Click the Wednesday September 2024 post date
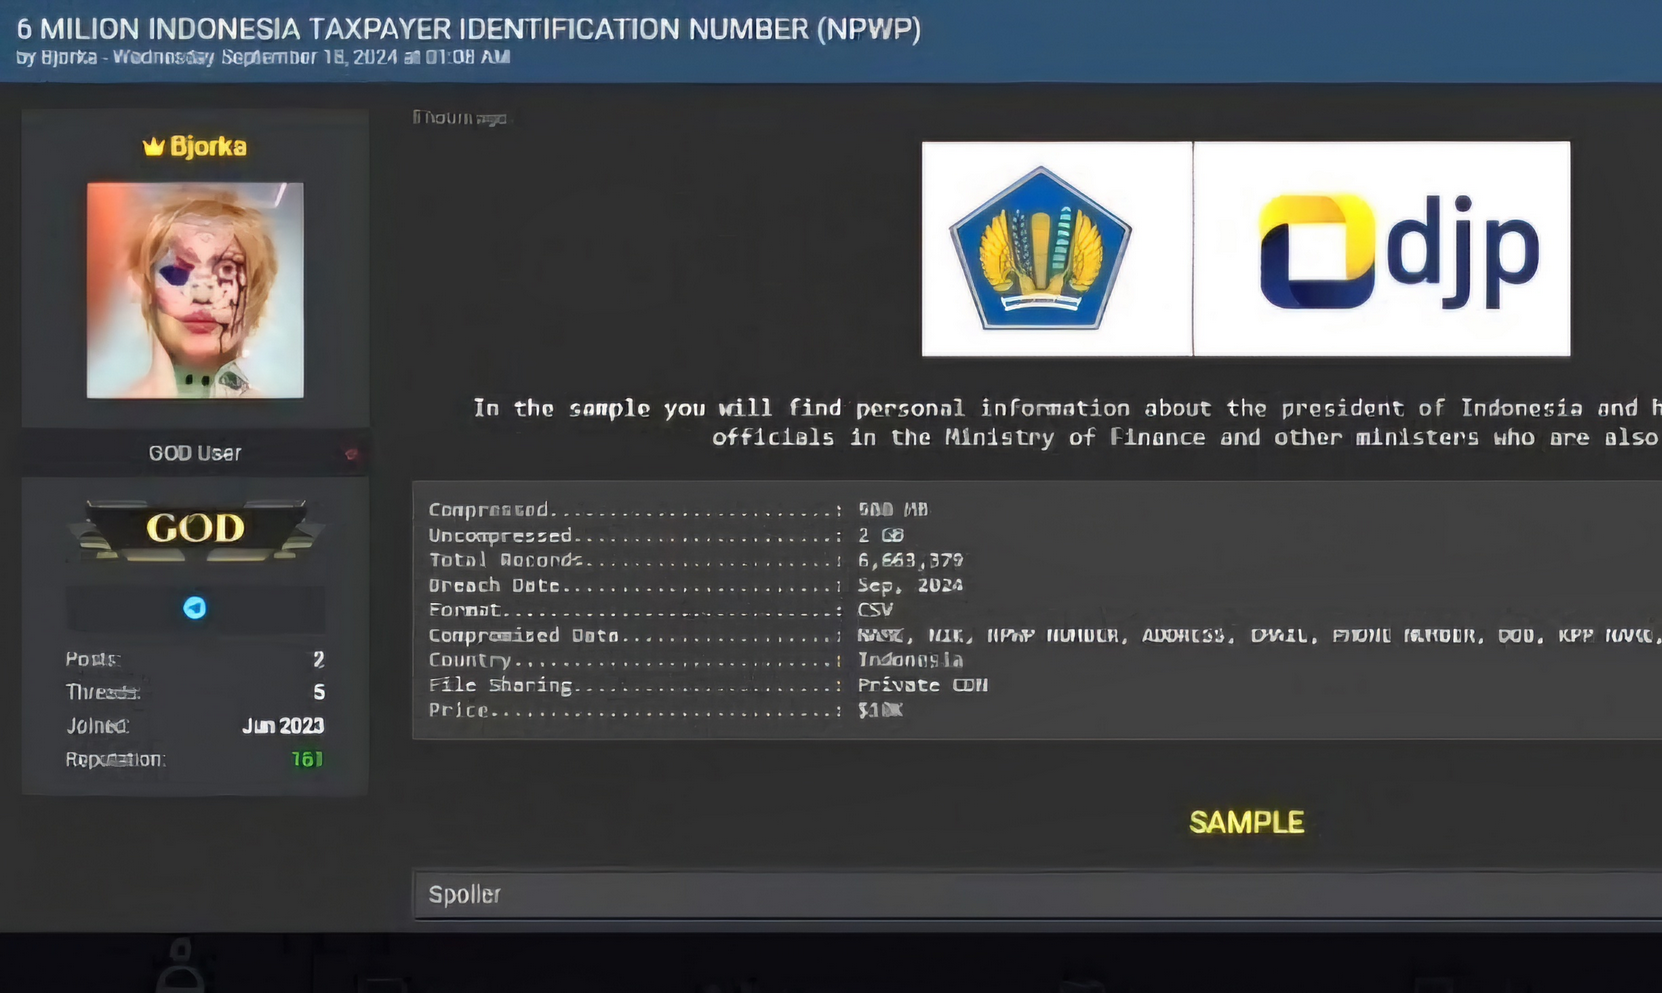1662x993 pixels. point(311,57)
